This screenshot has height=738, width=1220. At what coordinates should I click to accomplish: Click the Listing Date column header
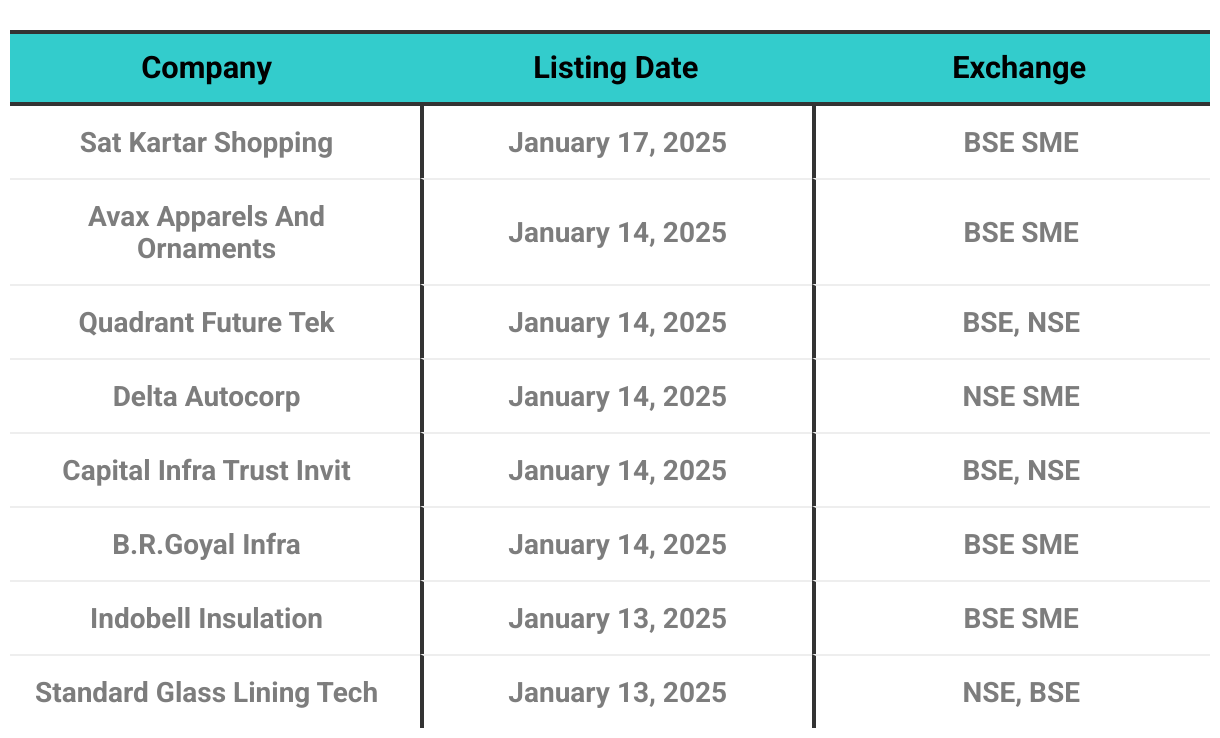[616, 68]
